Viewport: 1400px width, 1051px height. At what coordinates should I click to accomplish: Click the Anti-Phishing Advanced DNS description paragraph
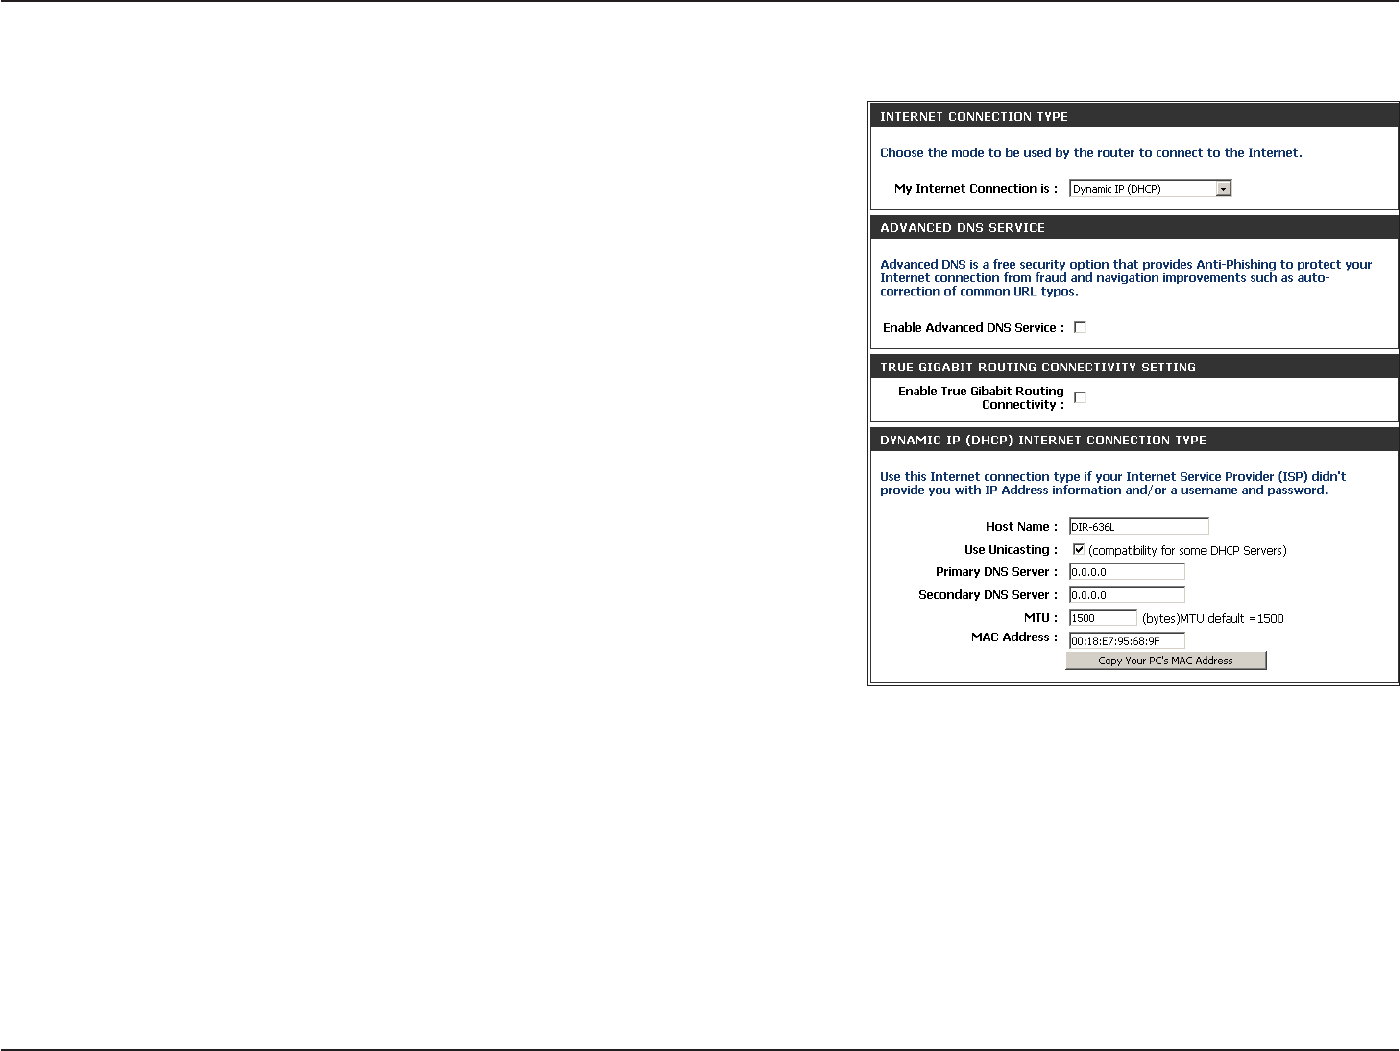(x=1126, y=278)
